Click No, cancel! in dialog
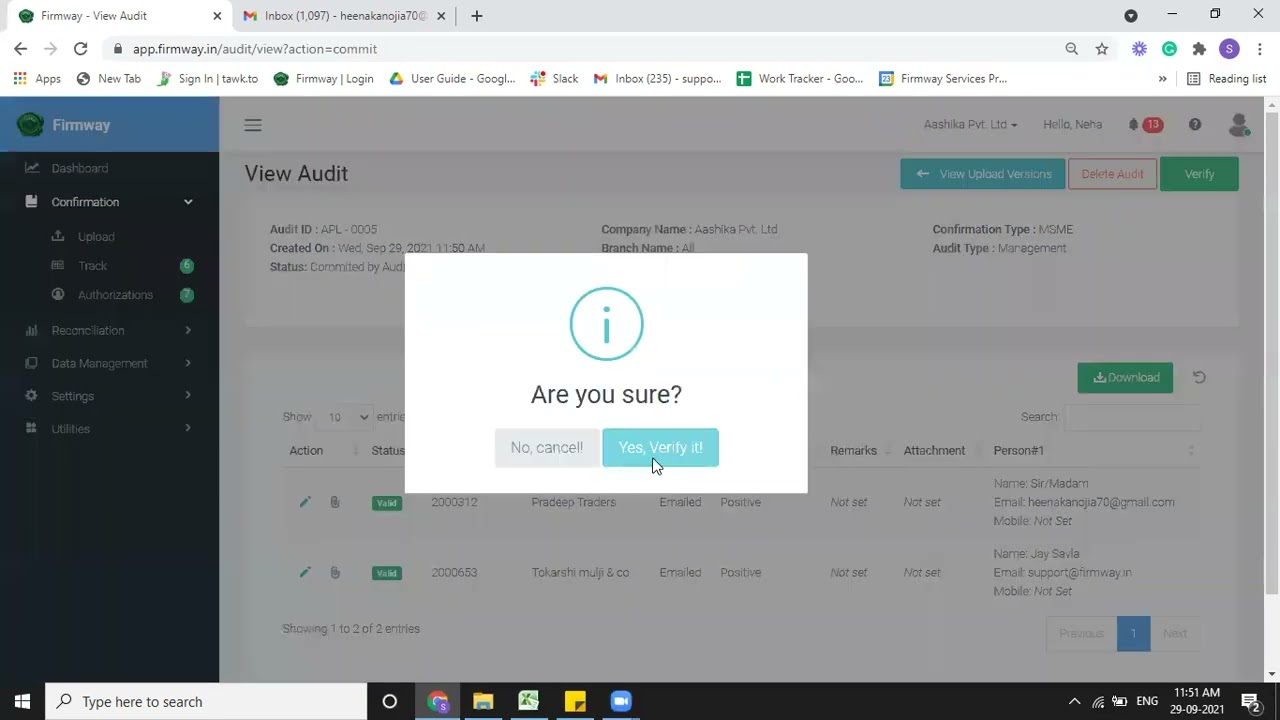Viewport: 1280px width, 720px height. 546,447
